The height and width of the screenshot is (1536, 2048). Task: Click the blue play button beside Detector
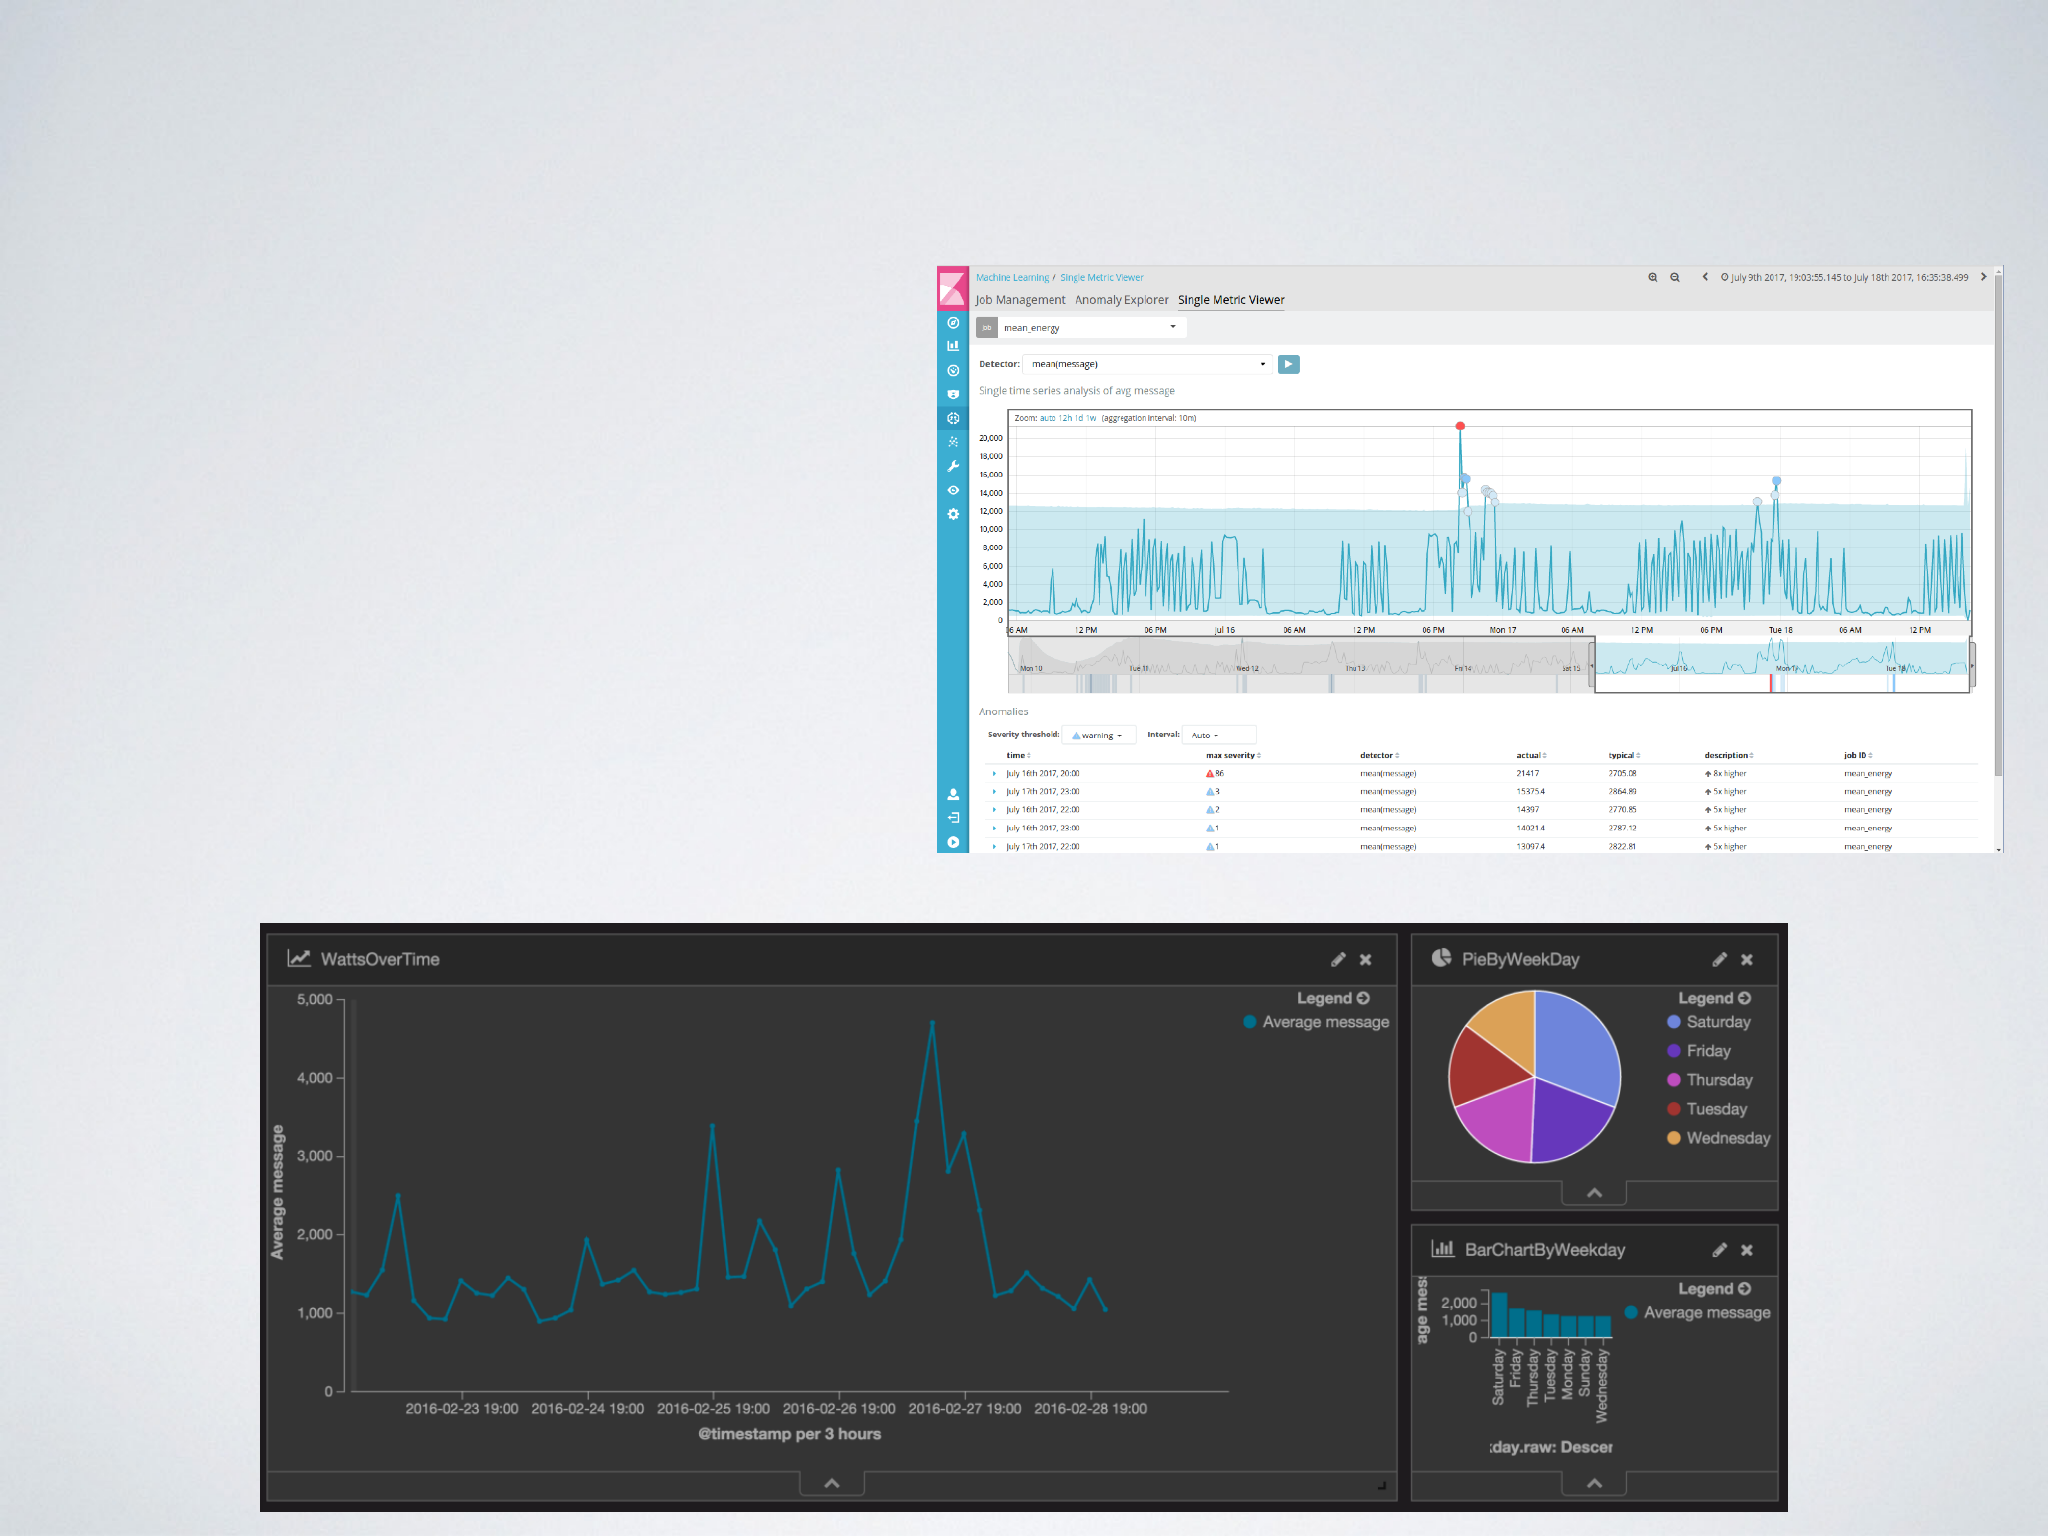(x=1289, y=364)
